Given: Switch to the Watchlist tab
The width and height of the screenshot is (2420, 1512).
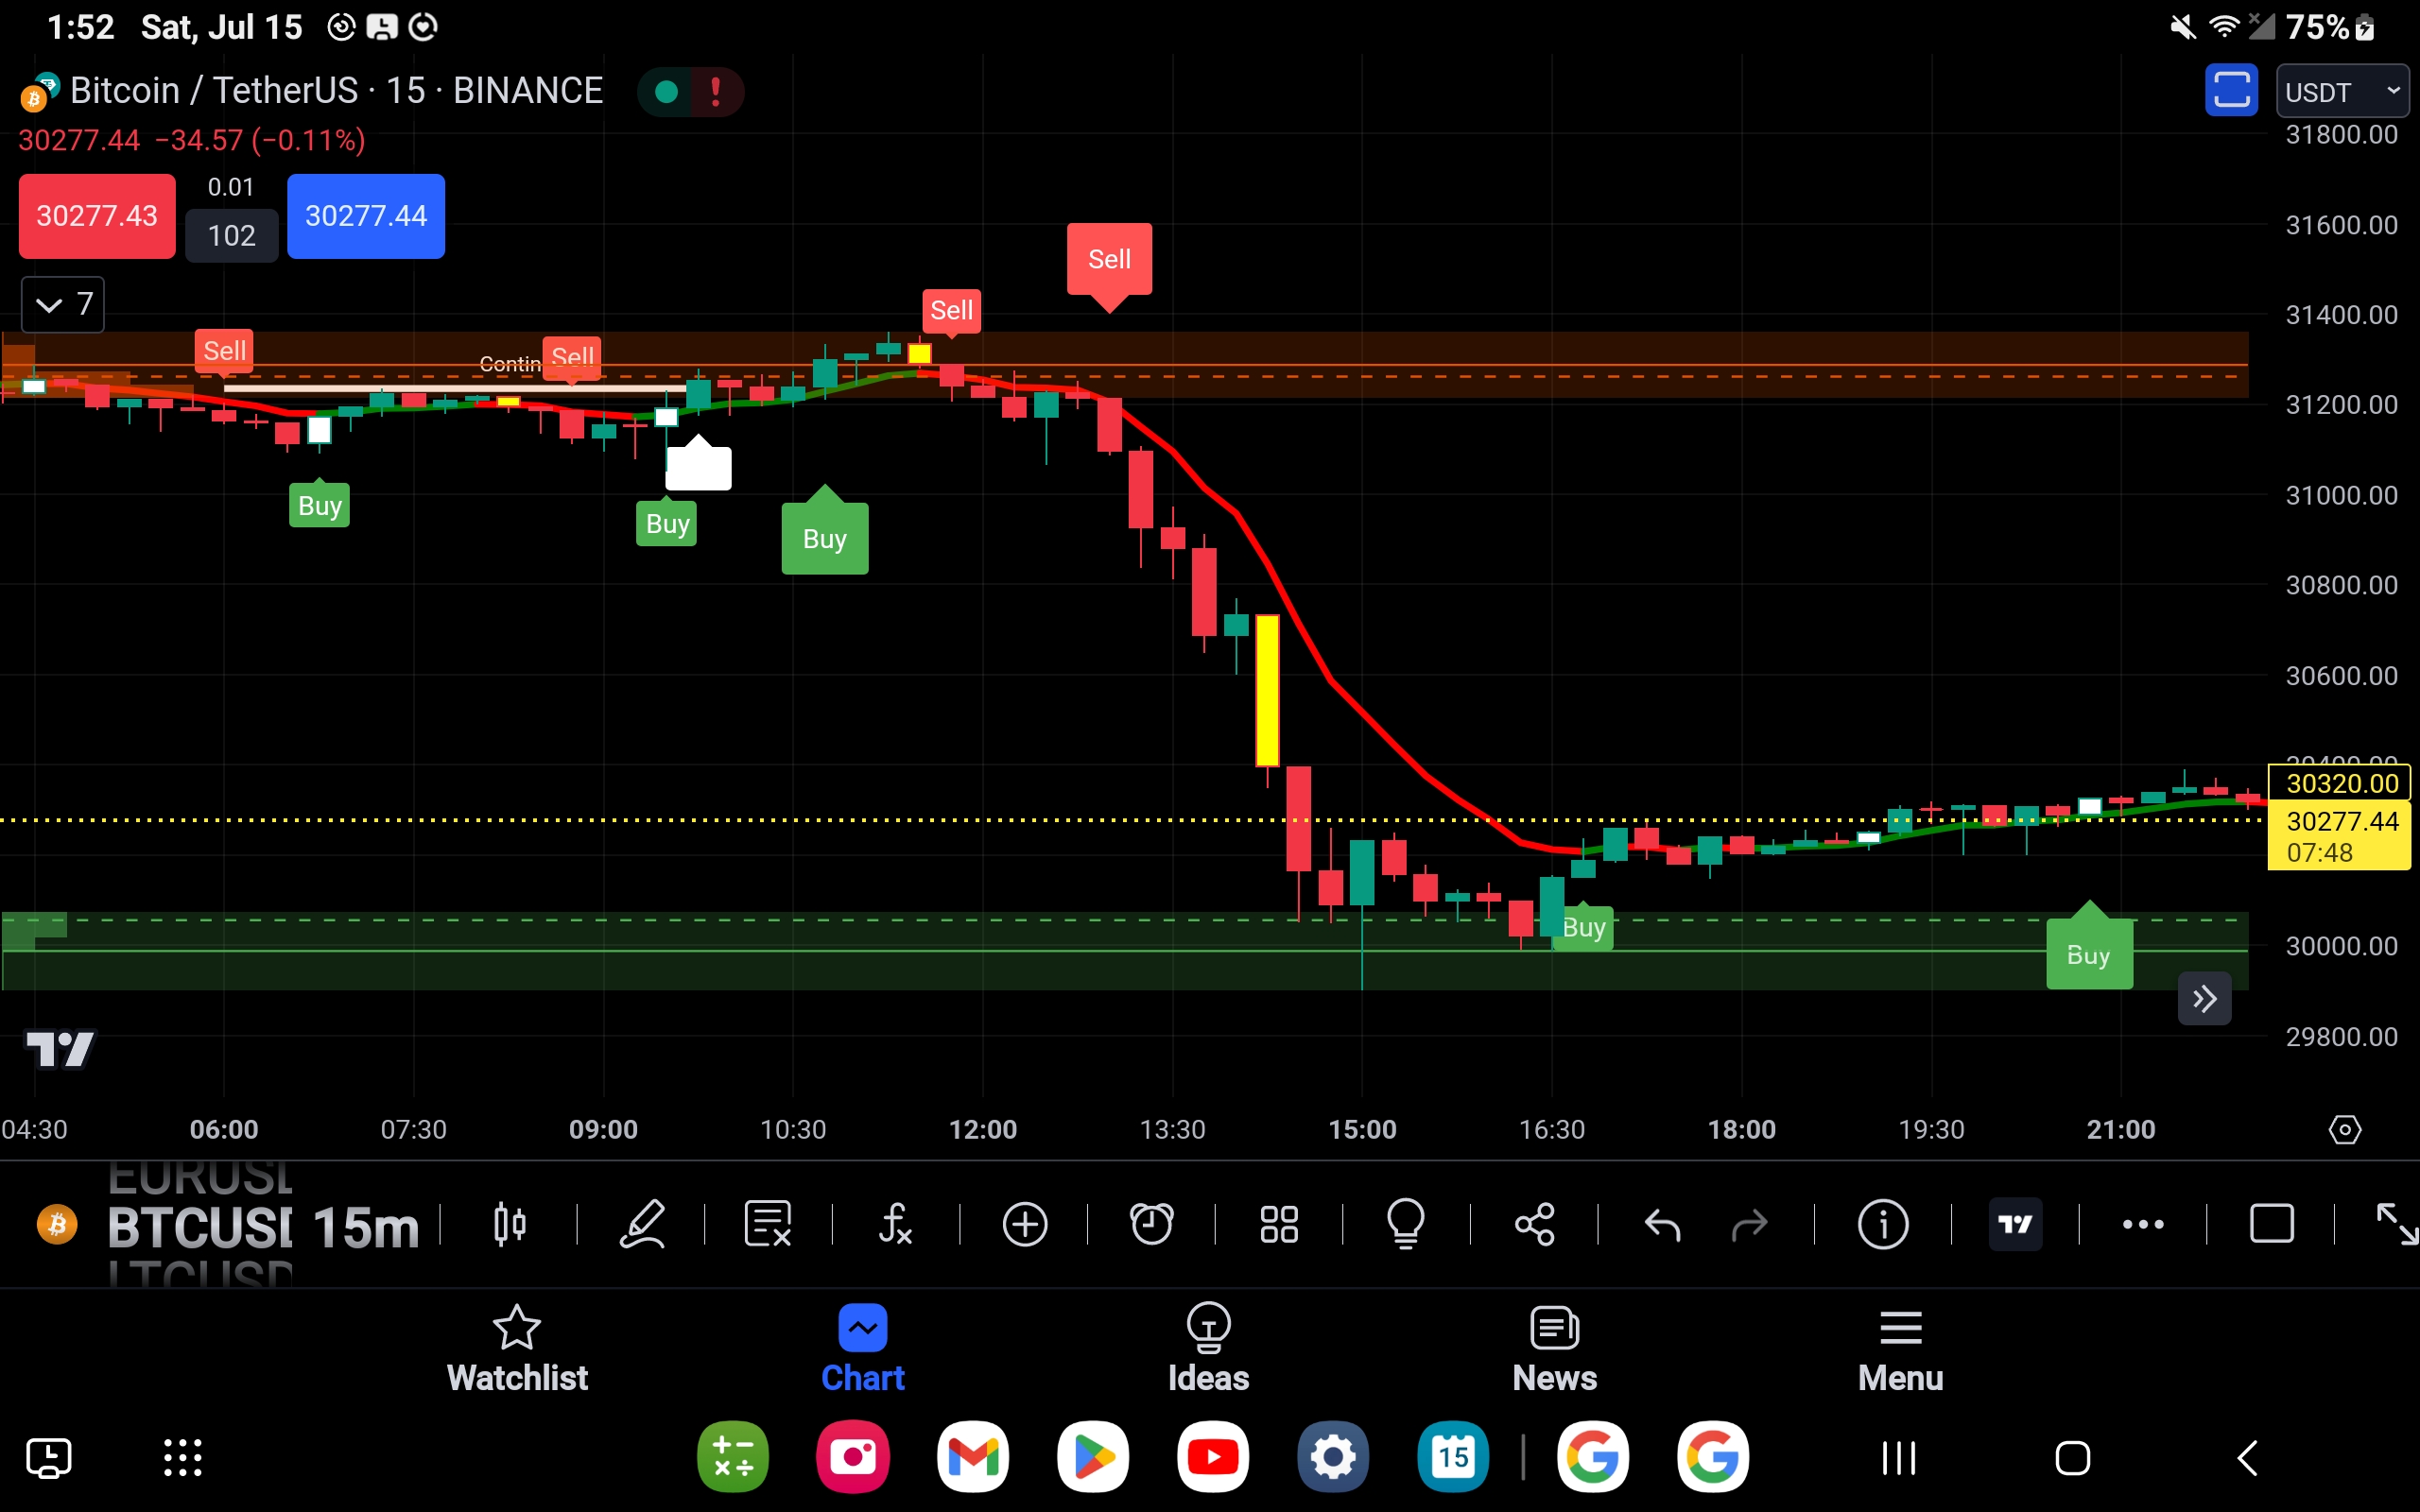Looking at the screenshot, I should [517, 1349].
